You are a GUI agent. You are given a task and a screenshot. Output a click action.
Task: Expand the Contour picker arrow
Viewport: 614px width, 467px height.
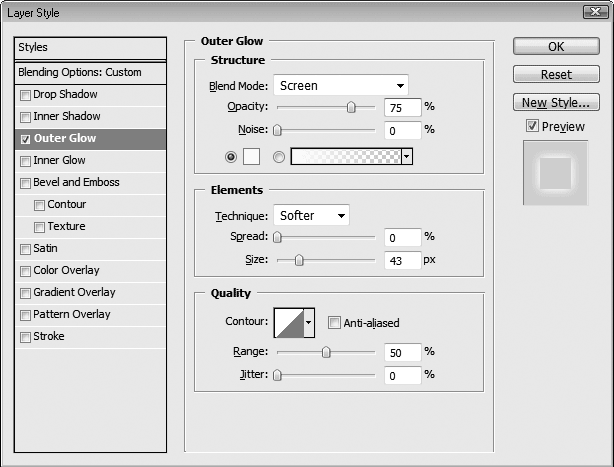click(x=309, y=323)
